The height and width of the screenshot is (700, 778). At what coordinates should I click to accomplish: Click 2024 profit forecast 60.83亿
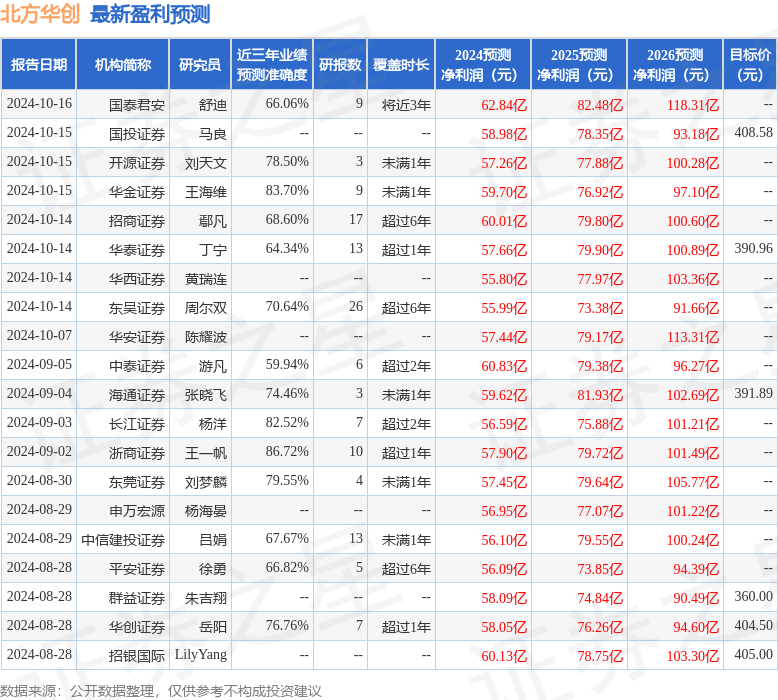pos(504,366)
